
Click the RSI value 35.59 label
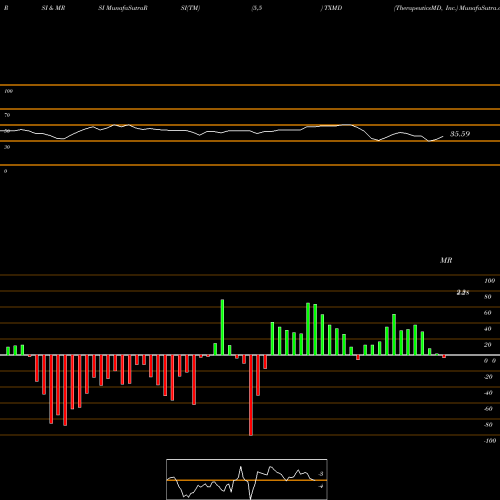pyautogui.click(x=460, y=134)
